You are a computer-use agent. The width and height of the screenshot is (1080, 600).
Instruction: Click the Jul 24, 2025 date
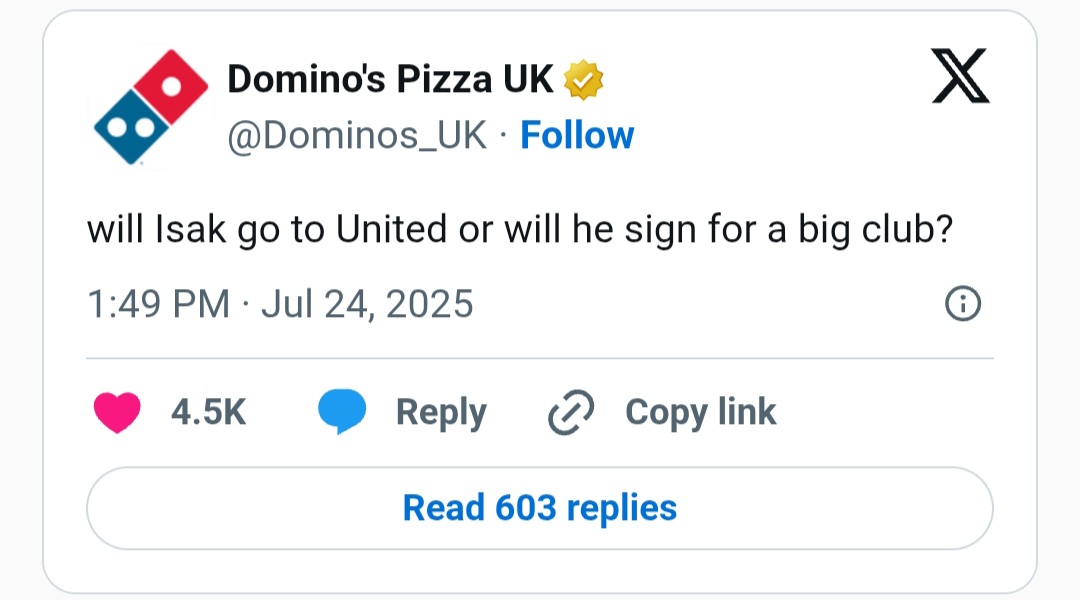(367, 304)
